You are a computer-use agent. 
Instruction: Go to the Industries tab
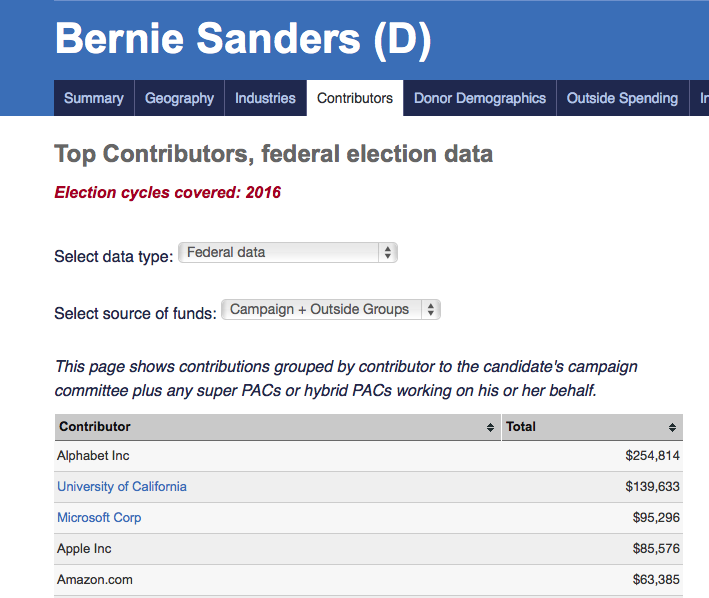[x=265, y=98]
